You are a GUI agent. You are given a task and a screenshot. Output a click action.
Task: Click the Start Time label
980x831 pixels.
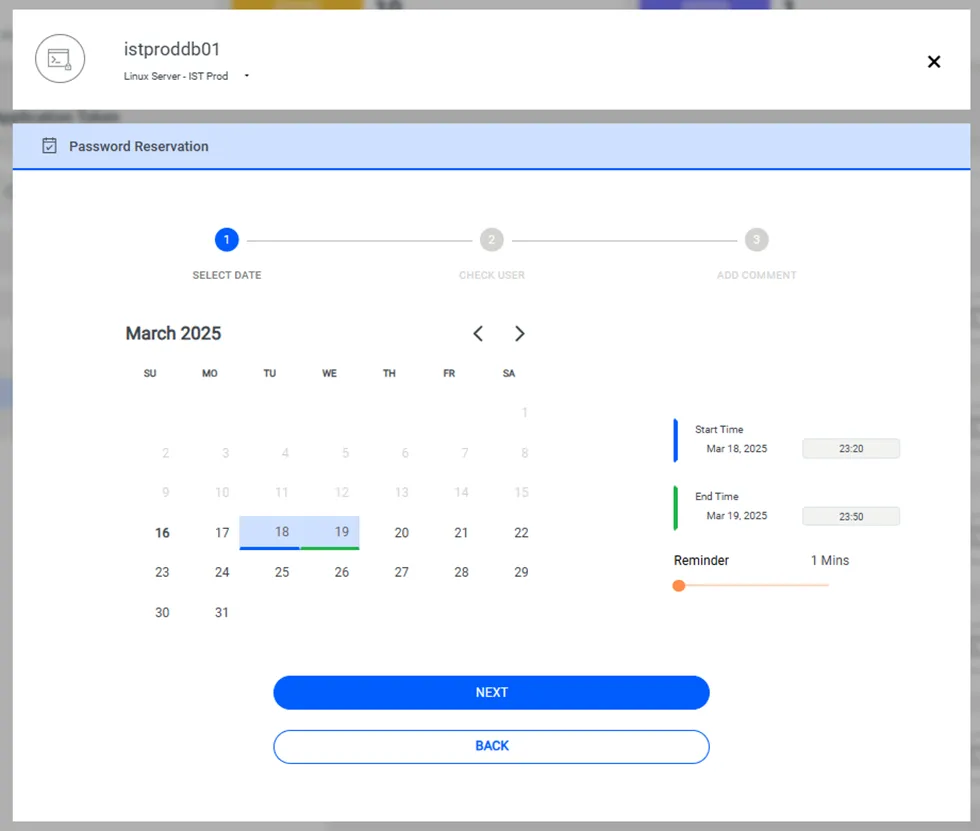click(x=719, y=429)
